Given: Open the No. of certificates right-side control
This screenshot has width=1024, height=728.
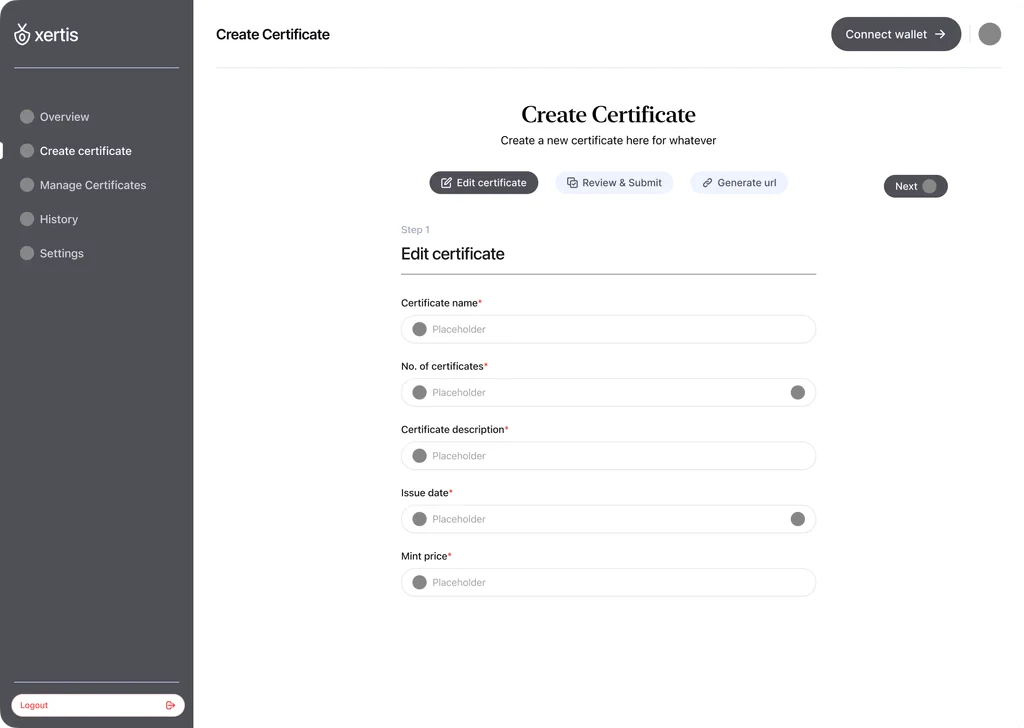Looking at the screenshot, I should [x=797, y=392].
